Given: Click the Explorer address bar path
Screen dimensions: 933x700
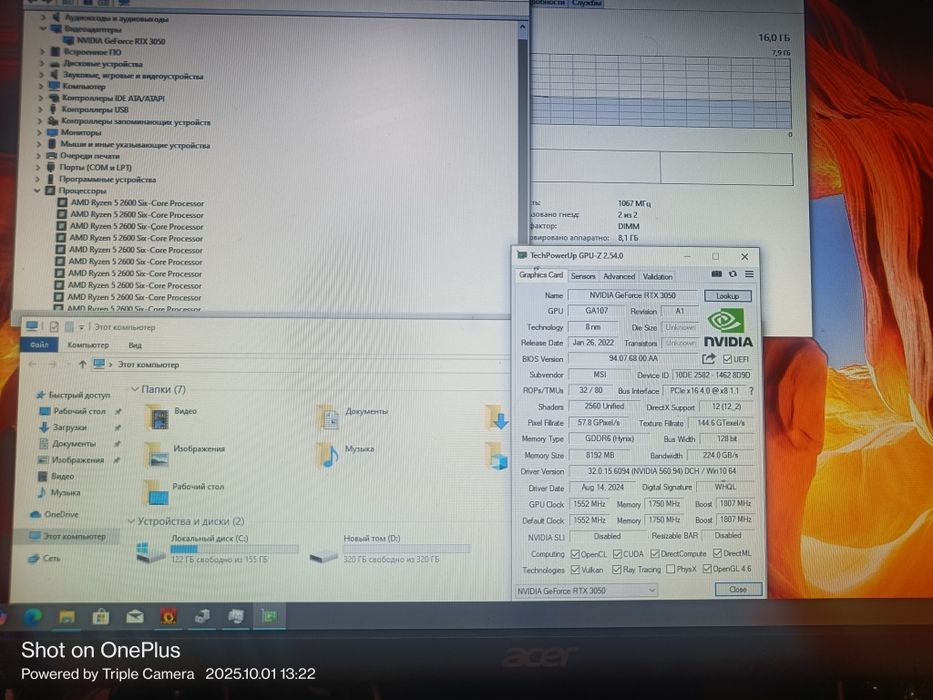Looking at the screenshot, I should click(148, 364).
